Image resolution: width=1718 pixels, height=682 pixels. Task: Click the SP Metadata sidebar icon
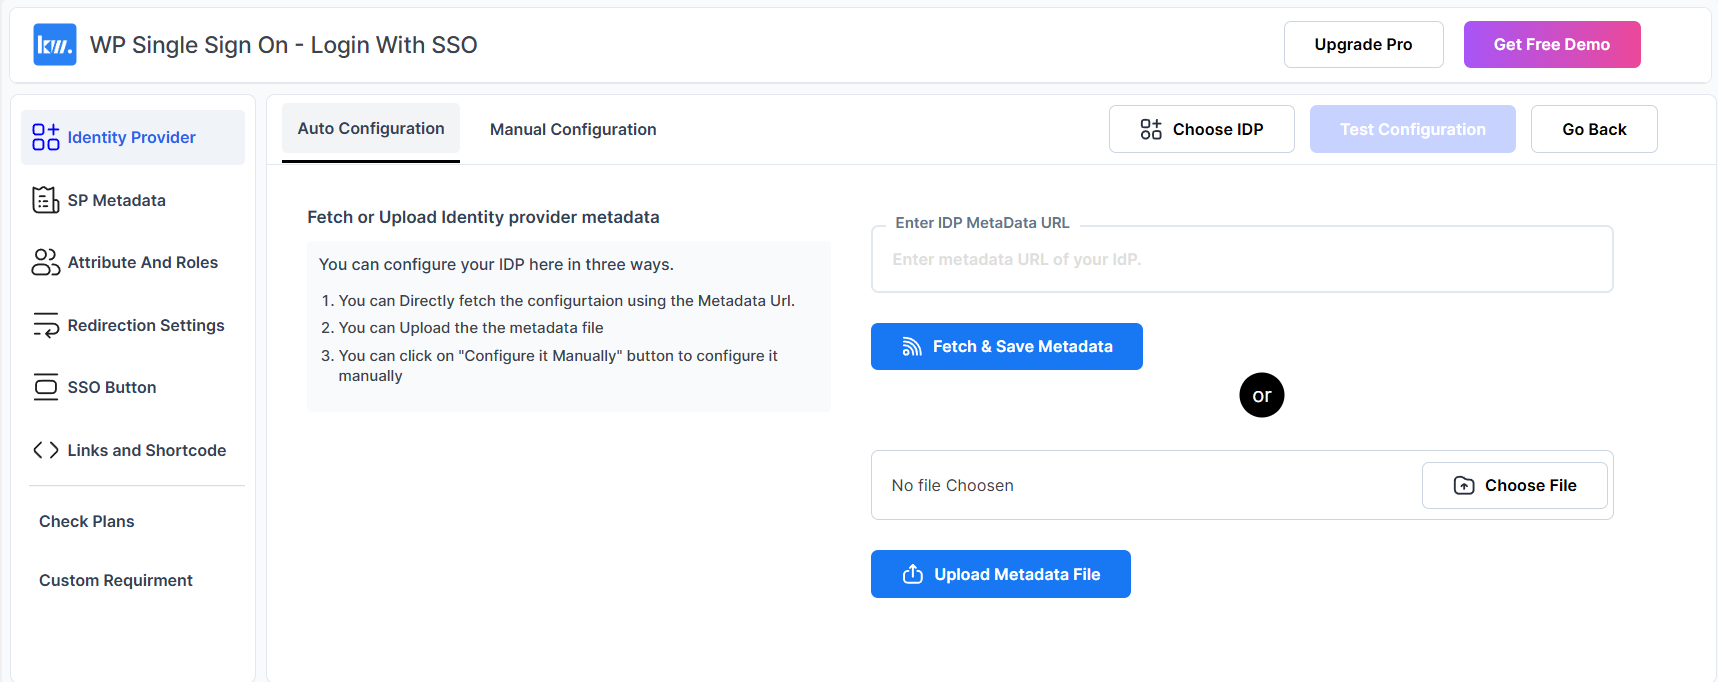[x=45, y=199]
